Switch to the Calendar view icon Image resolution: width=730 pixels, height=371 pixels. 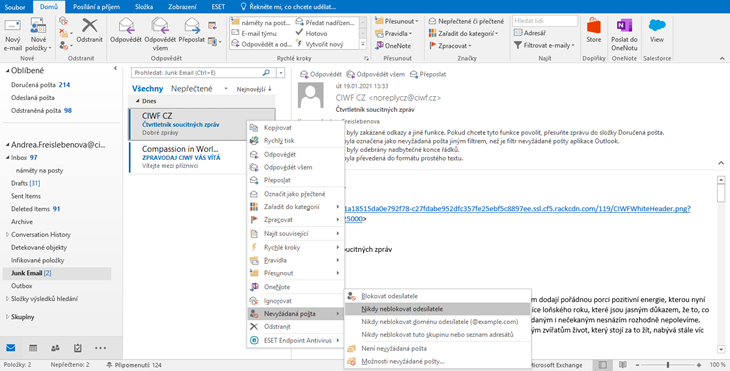(x=33, y=348)
